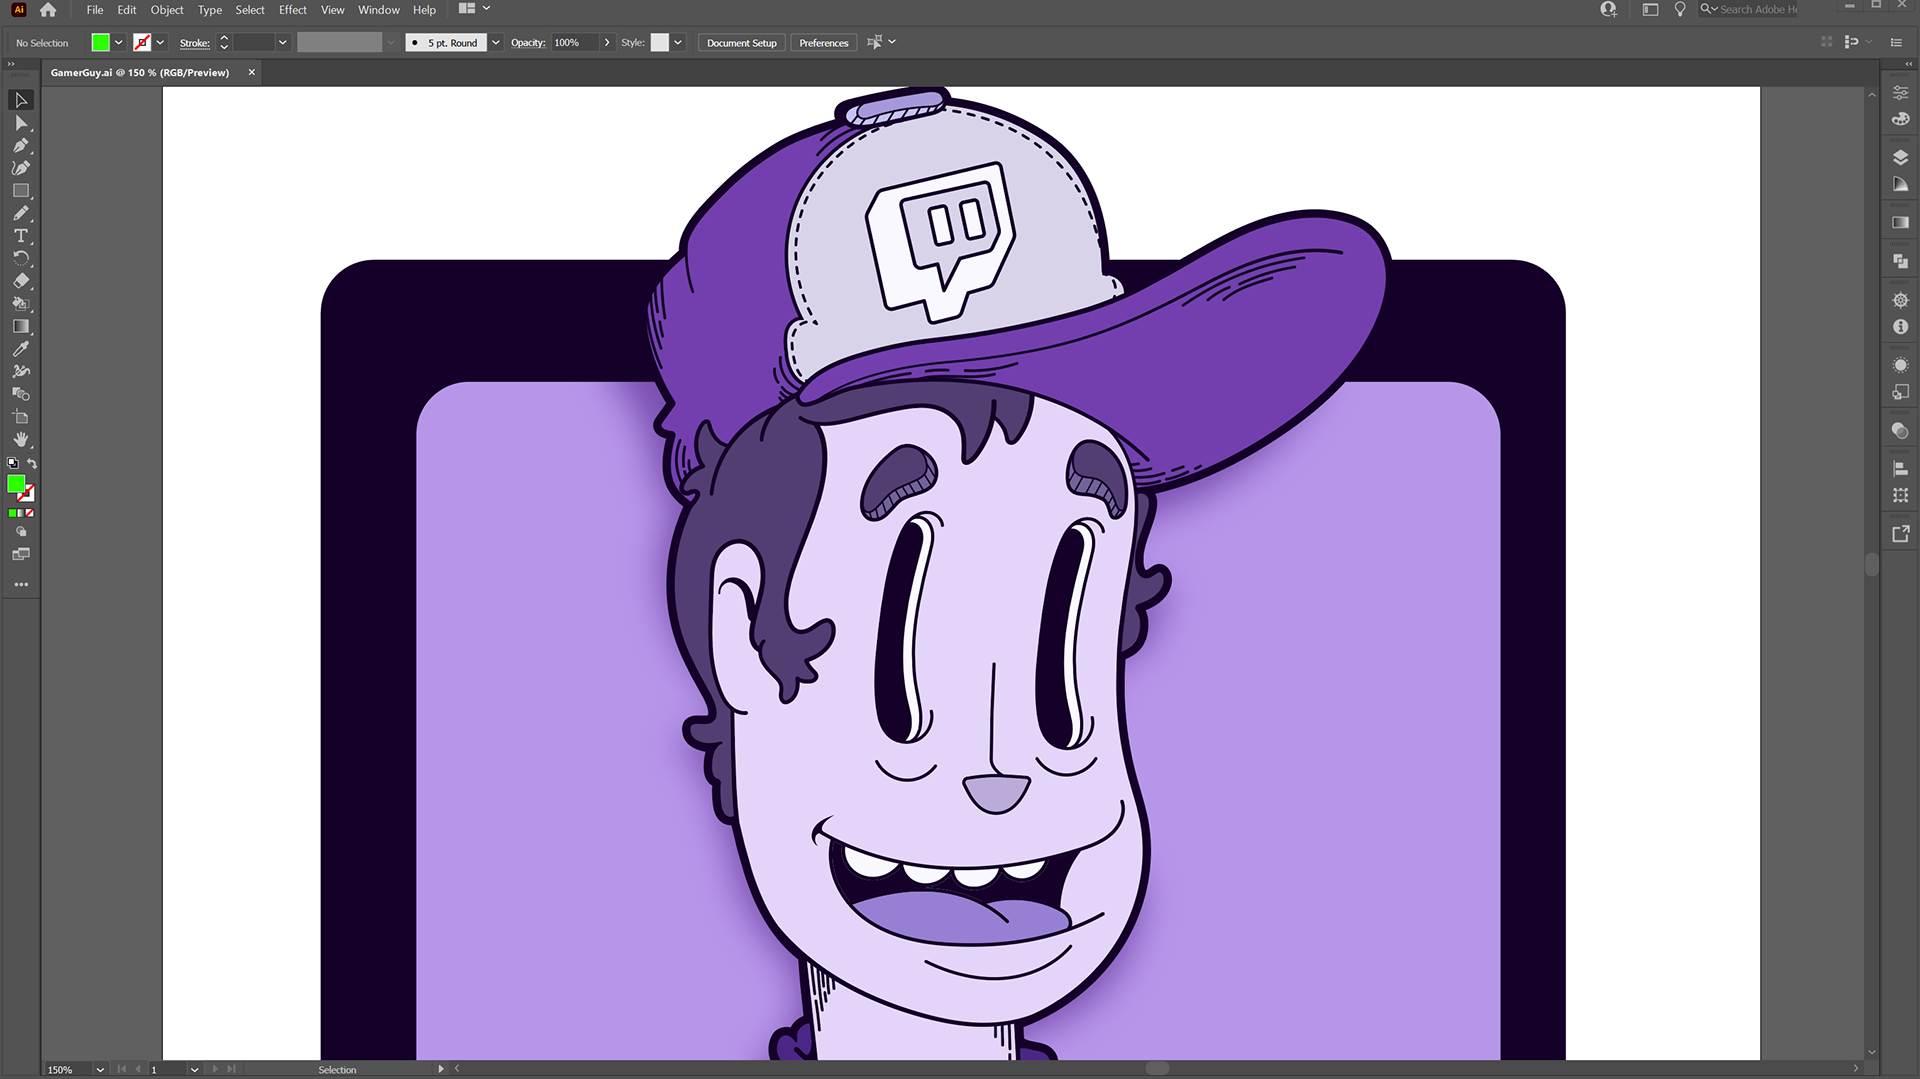Click the green Fill swatch in toolbar
Image resolution: width=1920 pixels, height=1079 pixels.
pos(16,484)
